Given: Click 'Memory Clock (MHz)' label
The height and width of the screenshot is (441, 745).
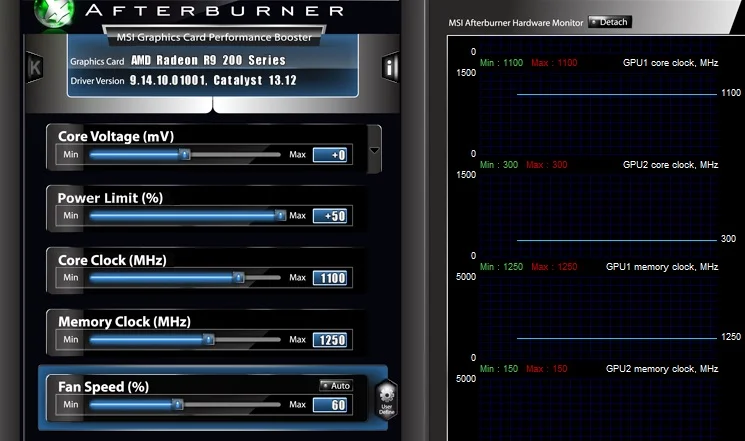Looking at the screenshot, I should [124, 322].
